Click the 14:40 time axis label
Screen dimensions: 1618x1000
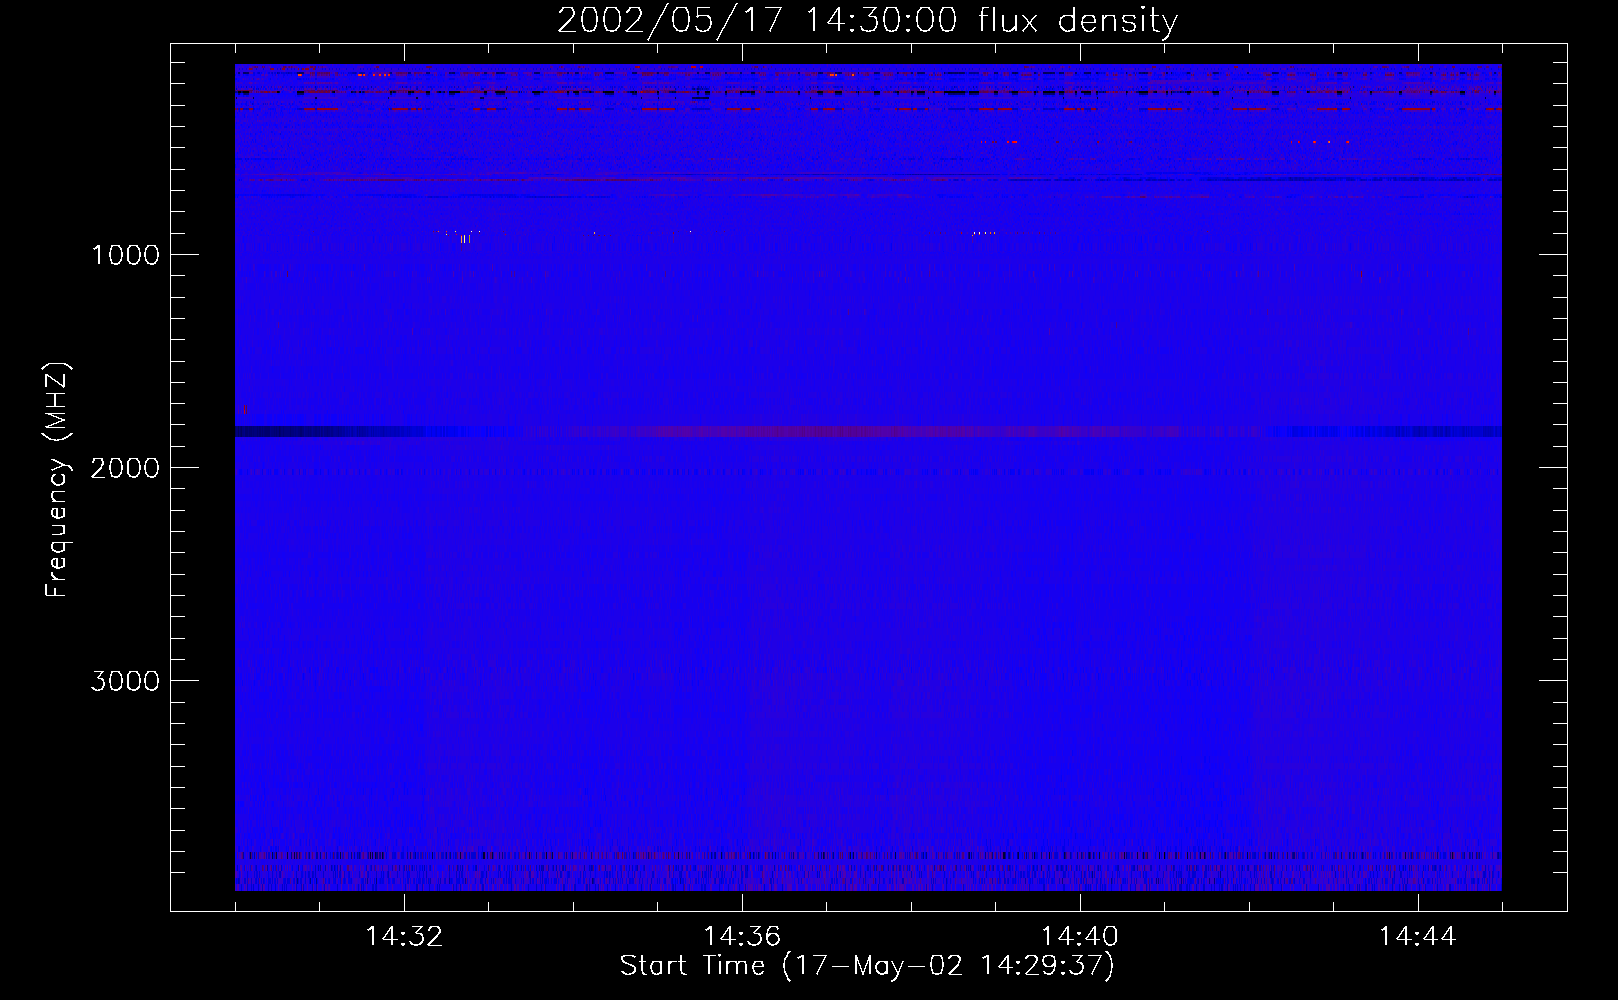click(1080, 937)
